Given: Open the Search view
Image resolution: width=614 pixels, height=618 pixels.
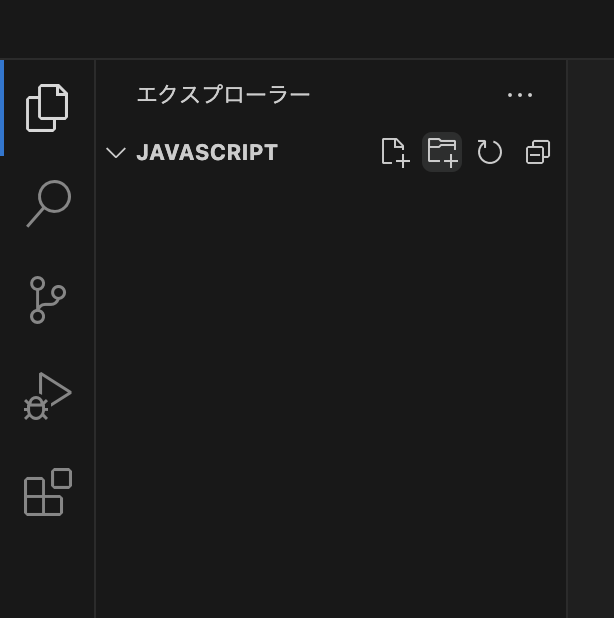Looking at the screenshot, I should pos(47,204).
